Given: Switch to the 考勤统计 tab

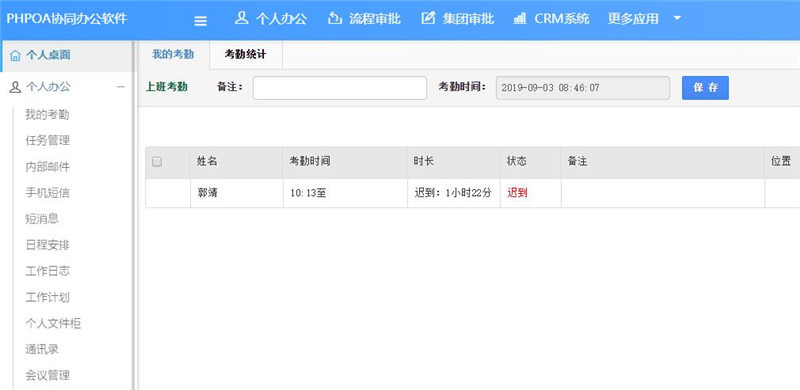Looking at the screenshot, I should click(x=245, y=55).
